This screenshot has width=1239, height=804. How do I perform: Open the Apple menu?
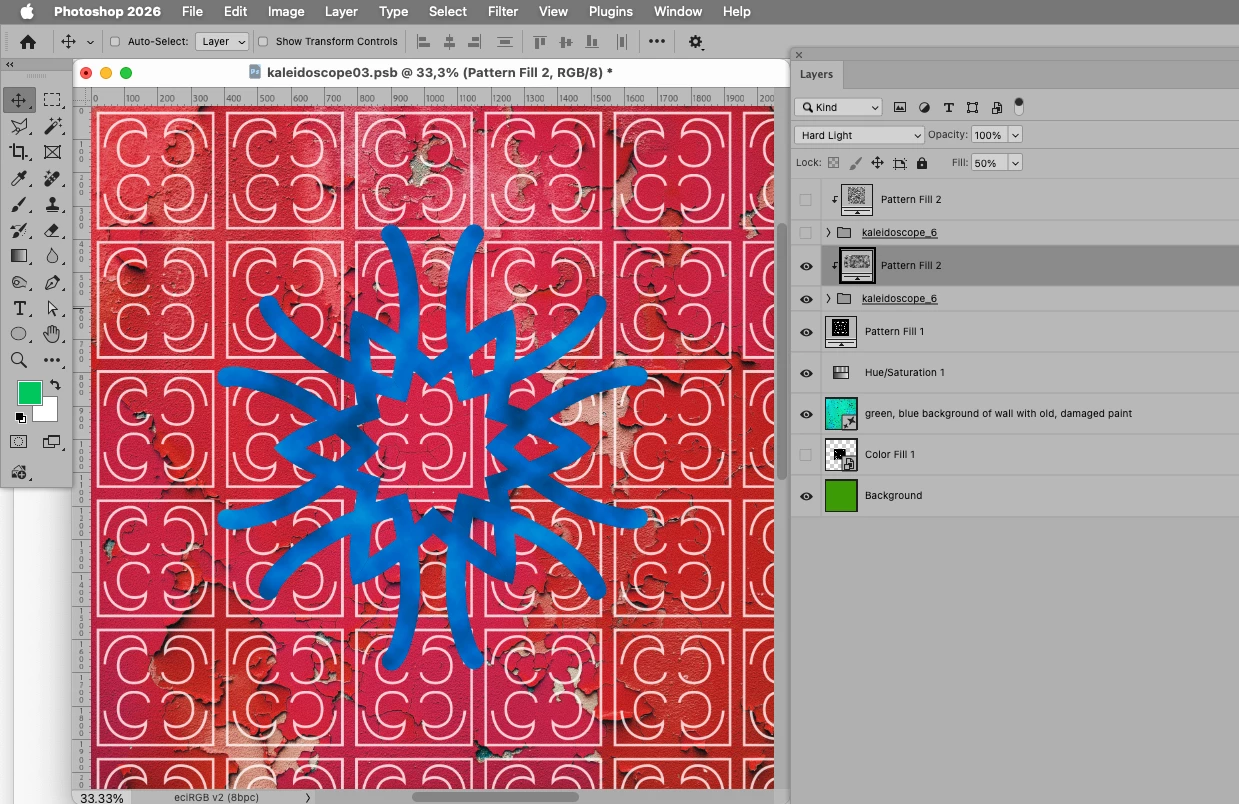(27, 12)
